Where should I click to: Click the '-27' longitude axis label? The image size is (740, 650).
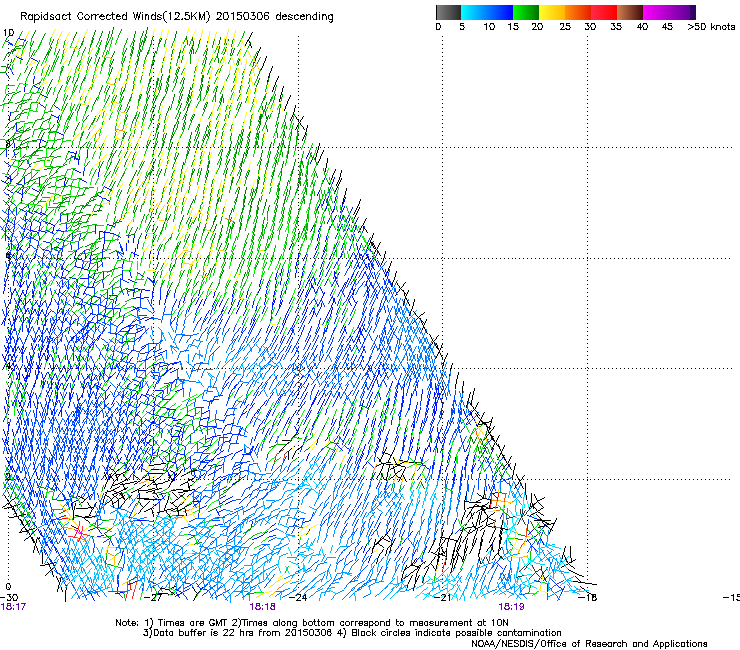(x=153, y=598)
